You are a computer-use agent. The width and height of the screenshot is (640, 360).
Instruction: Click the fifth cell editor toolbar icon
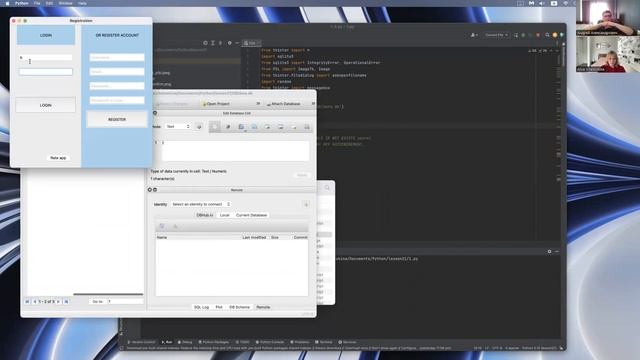(x=267, y=127)
